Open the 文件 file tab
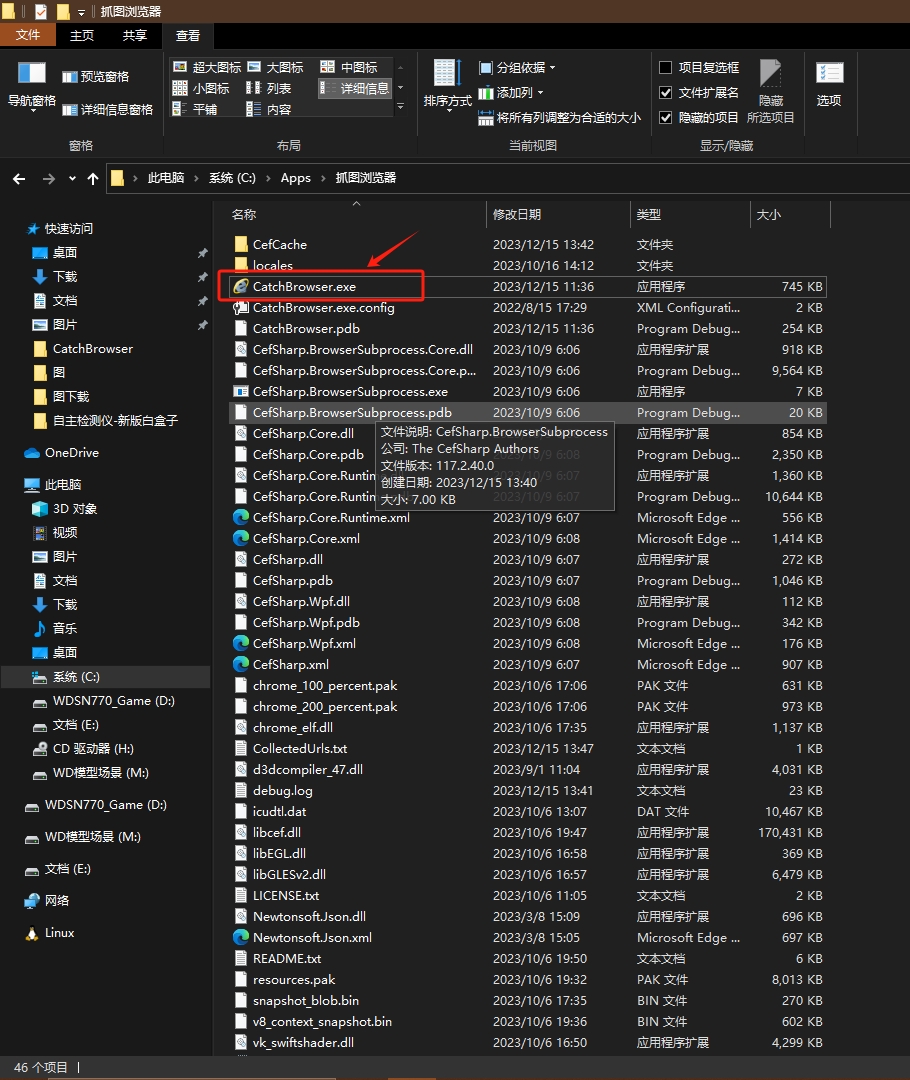This screenshot has width=910, height=1080. 28,35
